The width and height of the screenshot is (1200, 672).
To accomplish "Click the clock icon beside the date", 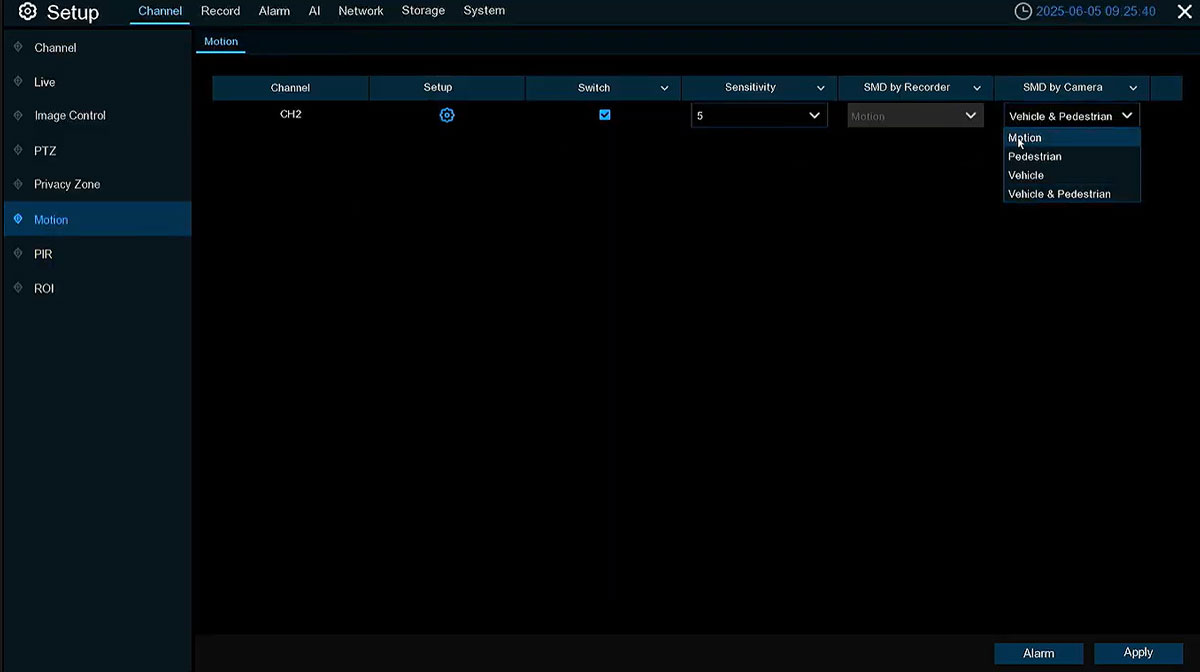I will [x=1022, y=12].
